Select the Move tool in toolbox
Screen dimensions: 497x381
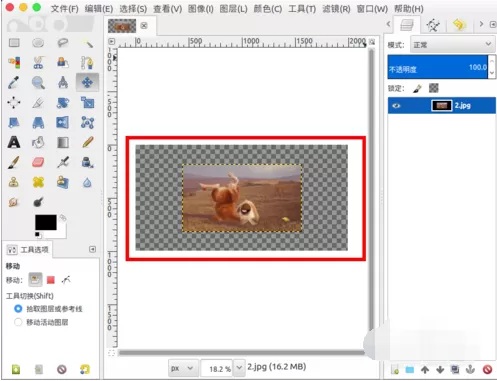point(87,82)
